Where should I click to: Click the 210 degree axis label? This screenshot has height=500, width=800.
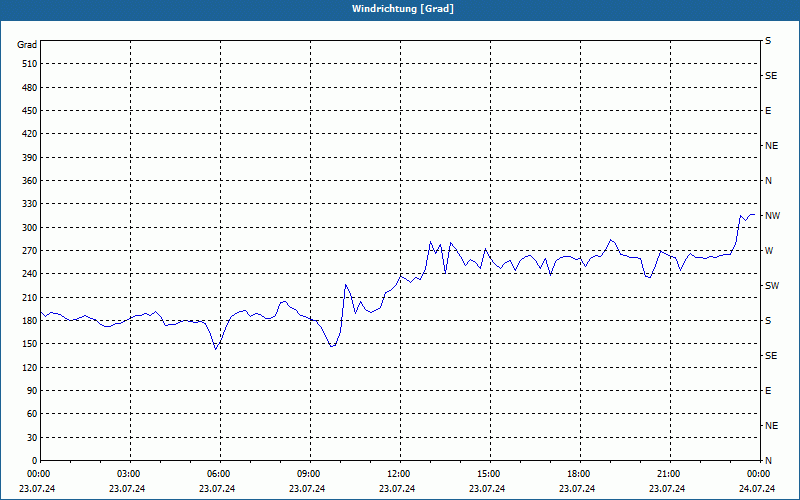[29, 297]
